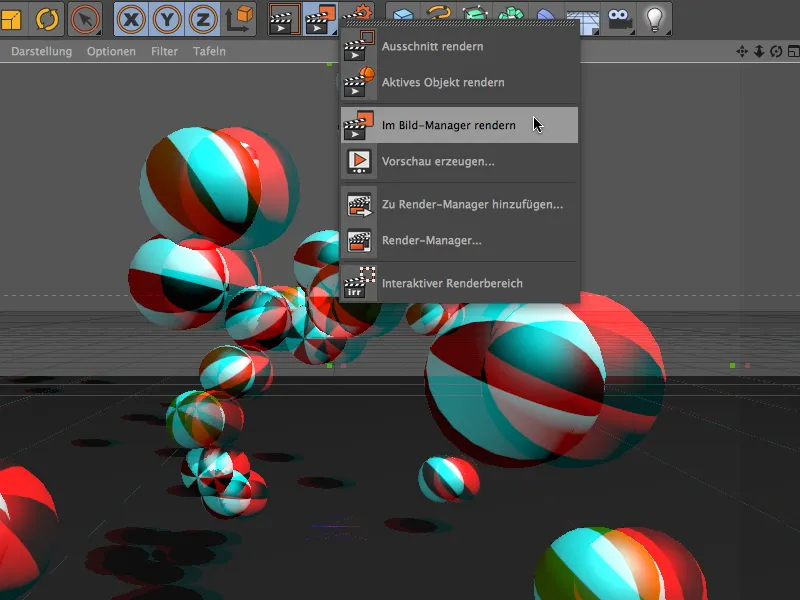The height and width of the screenshot is (600, 800).
Task: Switch the coordinate system cube icon
Action: (x=239, y=19)
